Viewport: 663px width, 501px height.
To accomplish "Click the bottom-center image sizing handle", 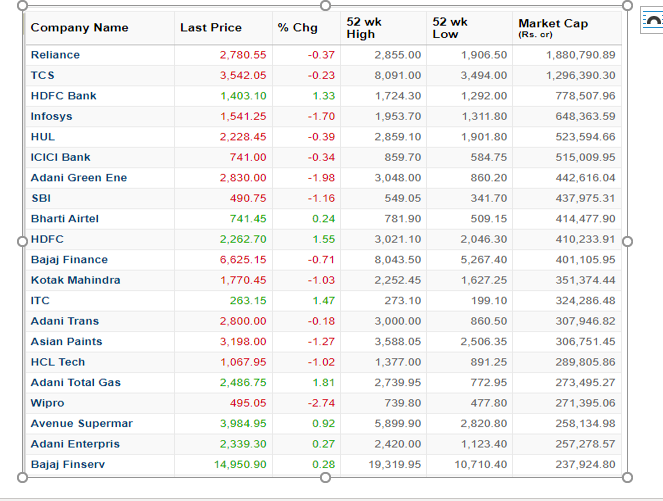I will pyautogui.click(x=325, y=477).
